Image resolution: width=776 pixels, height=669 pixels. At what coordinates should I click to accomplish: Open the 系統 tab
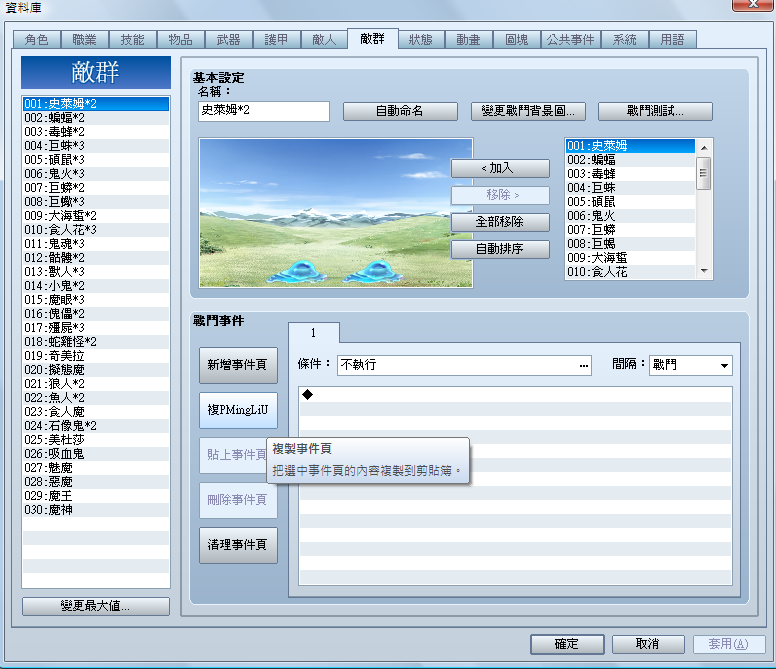[x=625, y=40]
